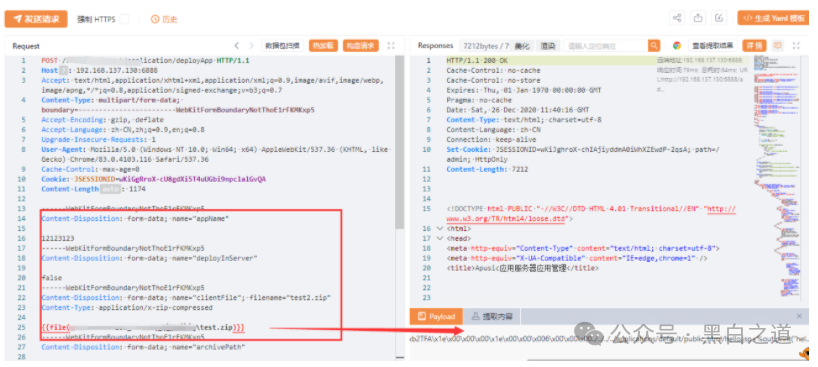Click the 美化 beautify tab in Responses
This screenshot has width=818, height=367.
pyautogui.click(x=522, y=46)
